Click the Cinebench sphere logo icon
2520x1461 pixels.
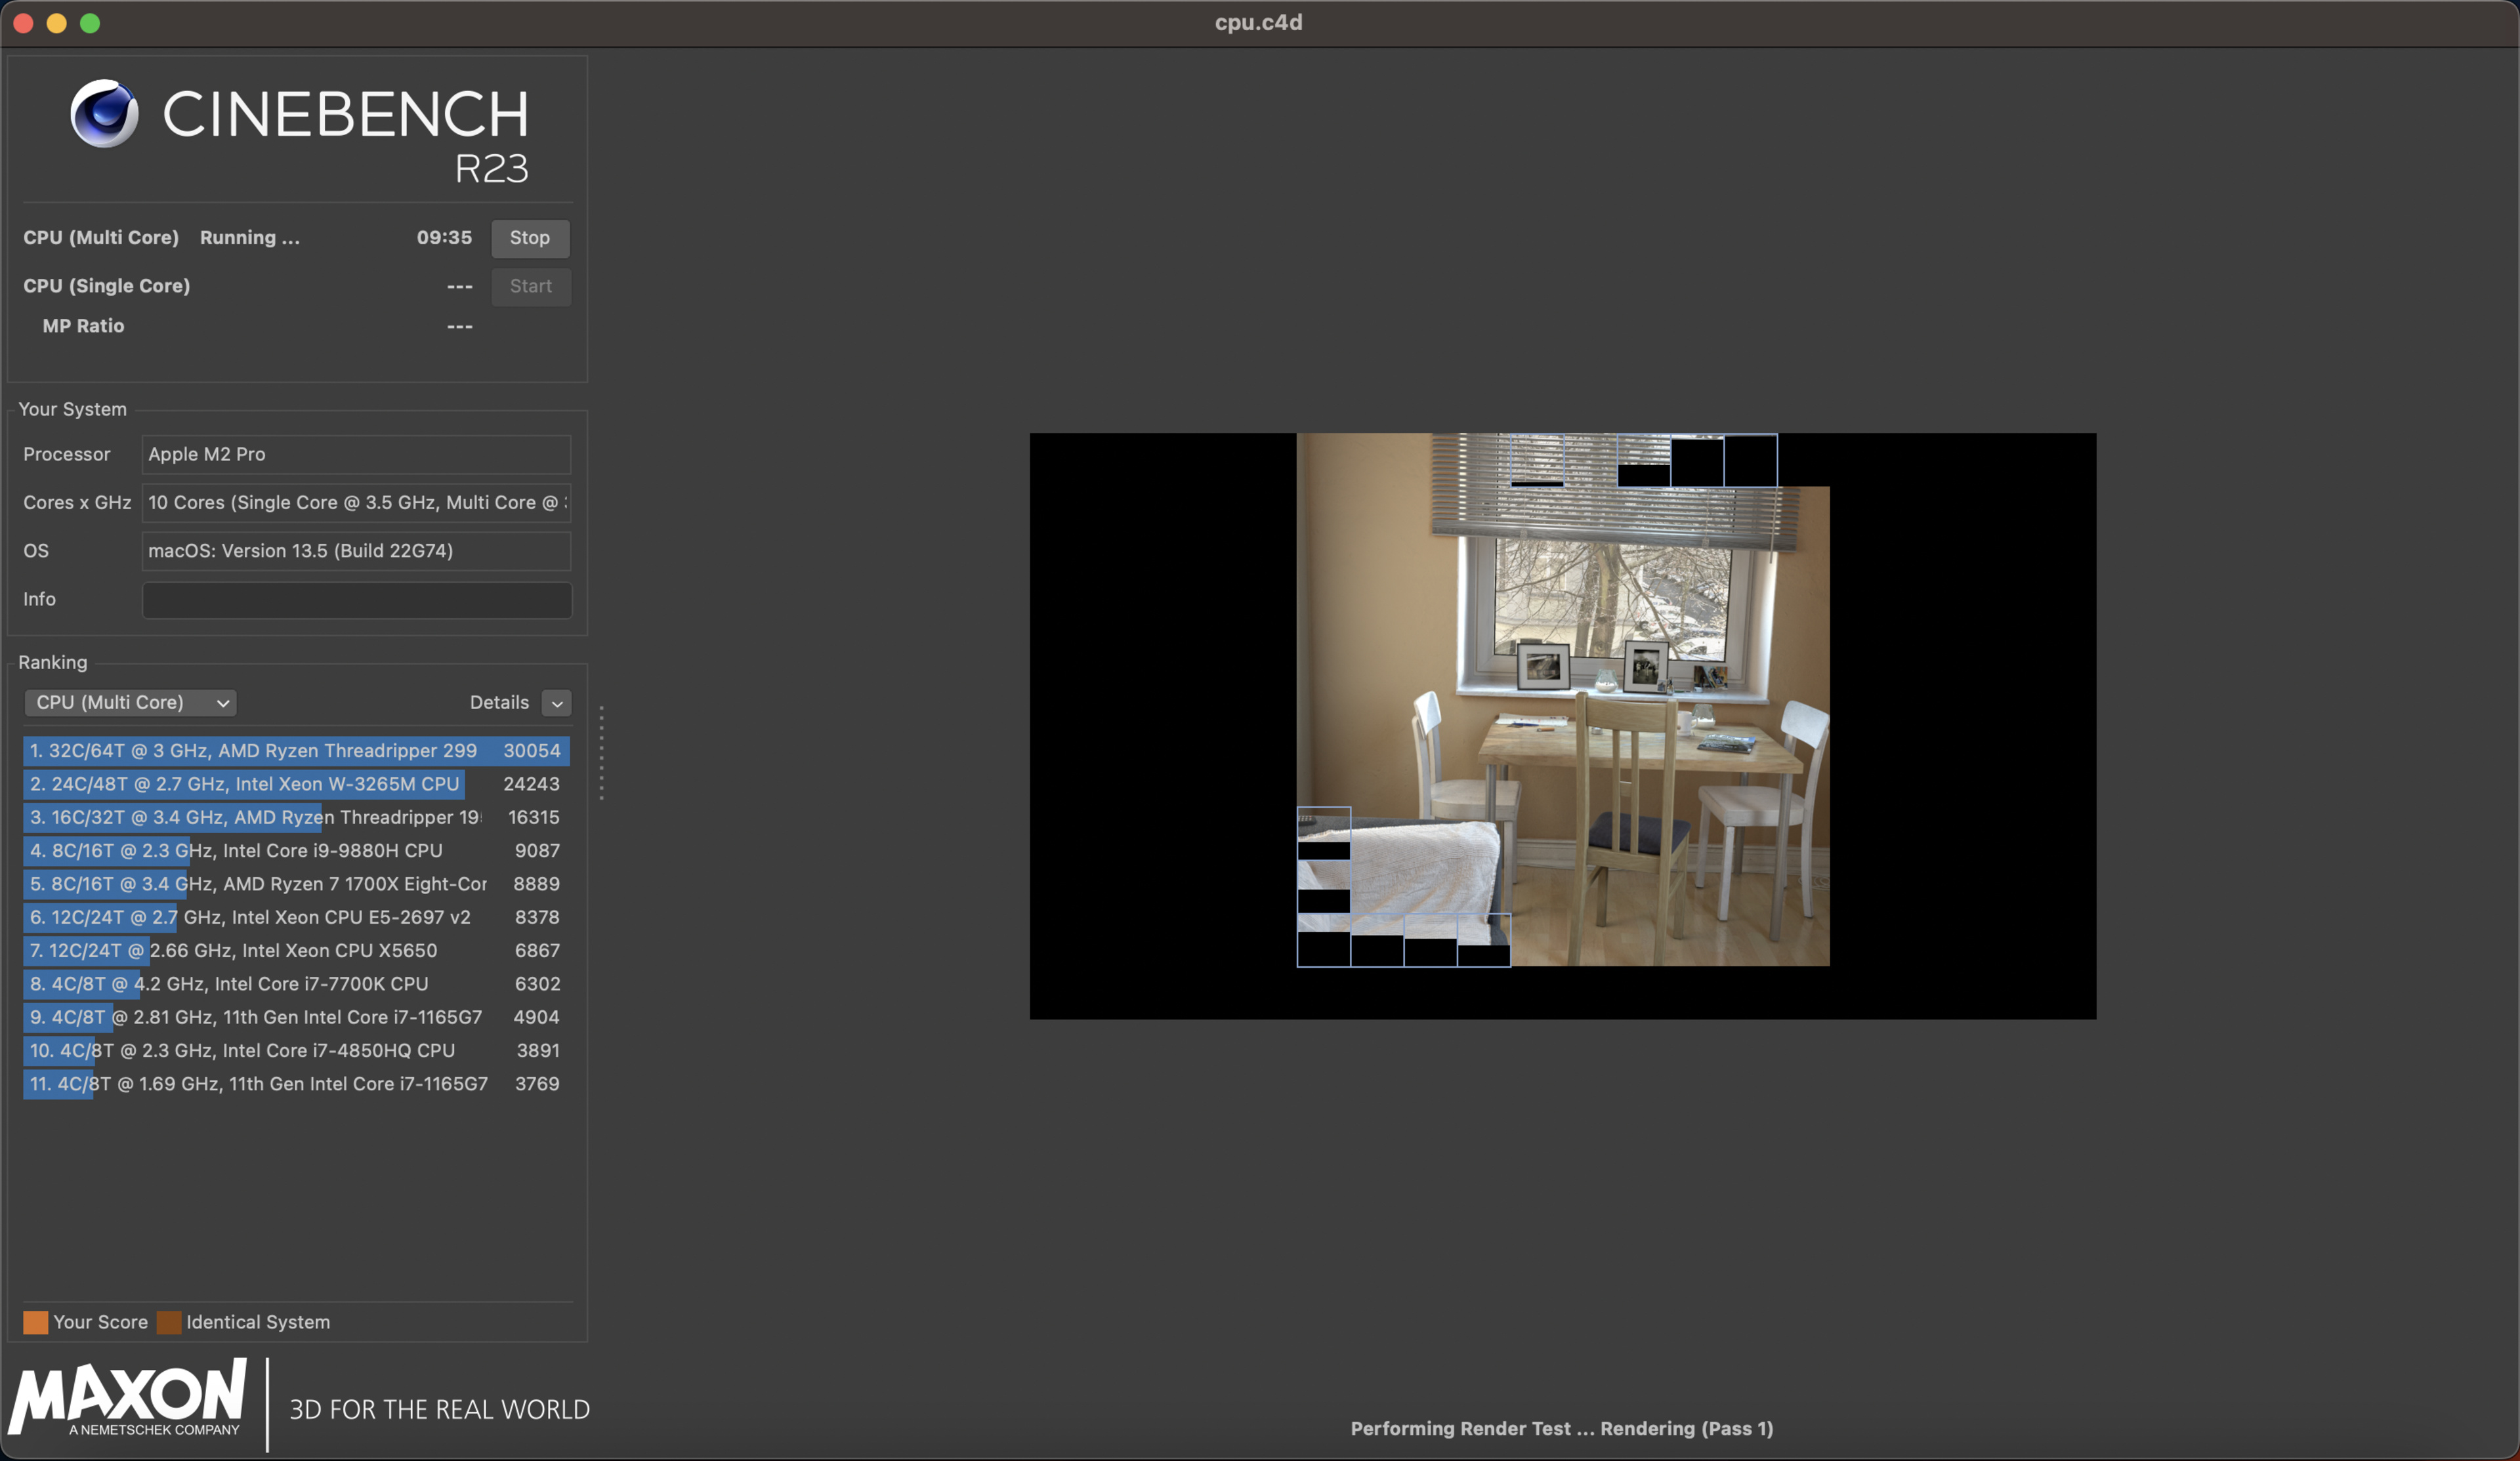(x=105, y=114)
